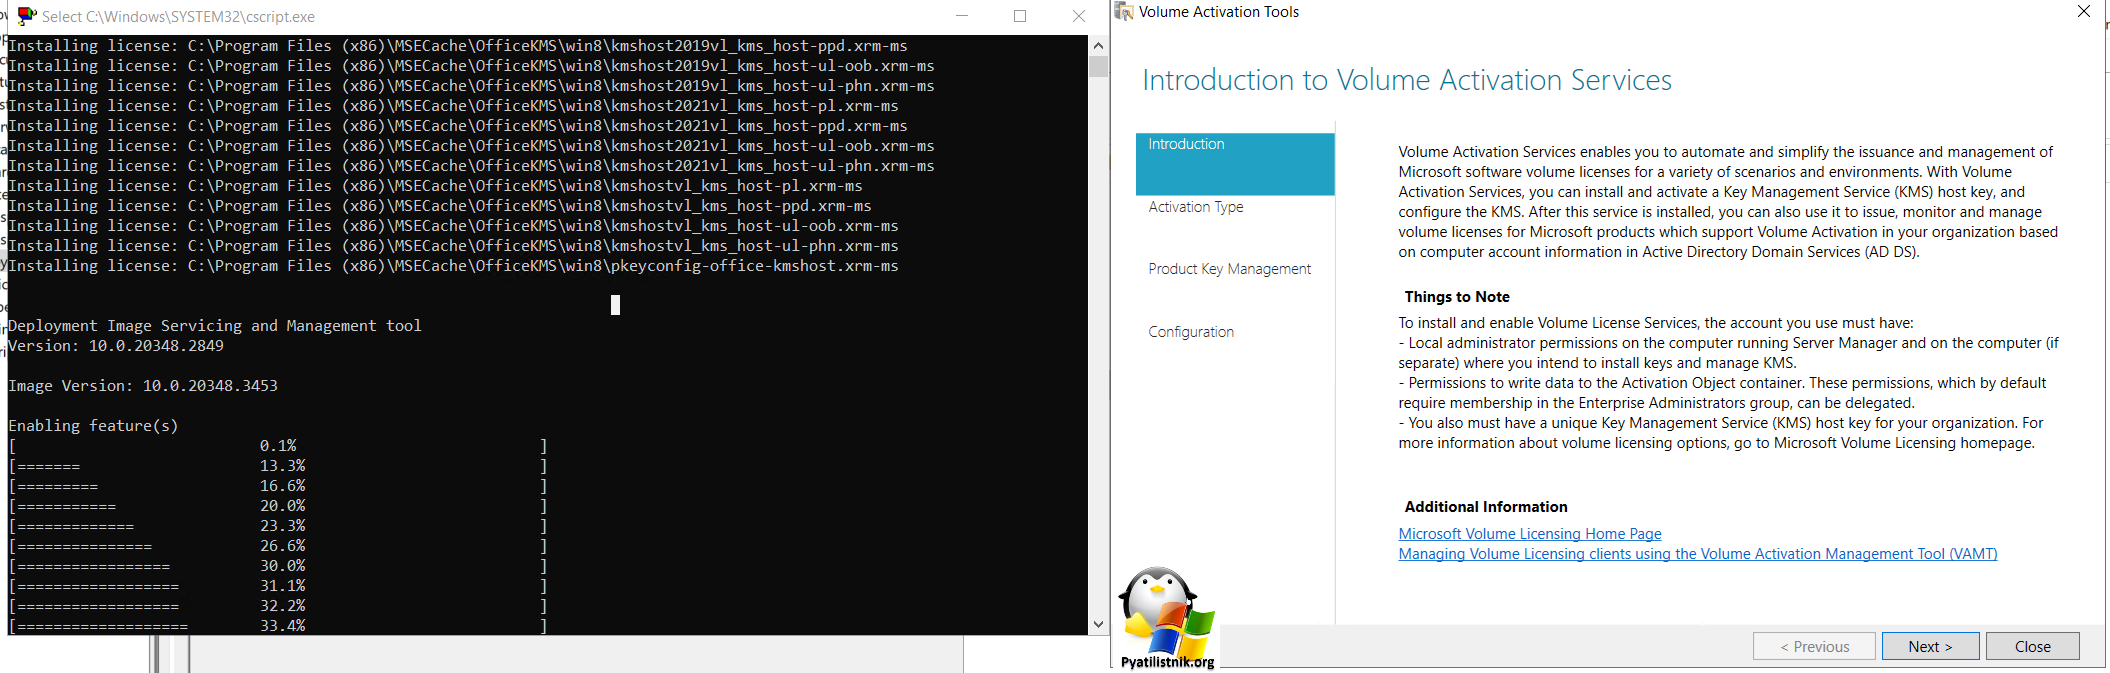This screenshot has width=2110, height=673.
Task: Click the 'Version: 10.0.20348.2849' console line
Action: (x=116, y=346)
